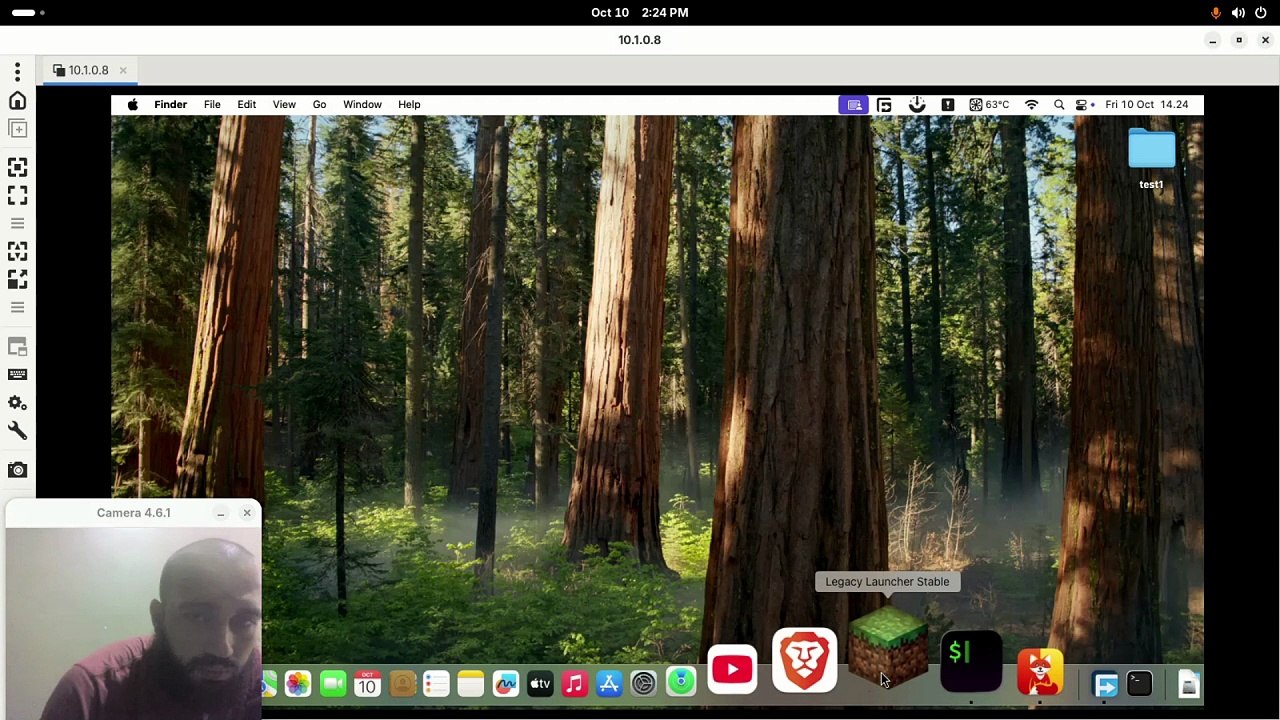Image resolution: width=1280 pixels, height=720 pixels.
Task: Open FaceTime from the Dock
Action: pyautogui.click(x=333, y=683)
